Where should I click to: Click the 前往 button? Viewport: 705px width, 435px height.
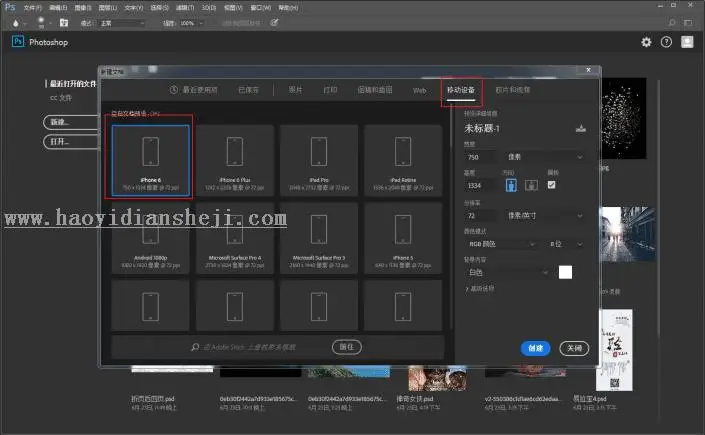click(347, 347)
